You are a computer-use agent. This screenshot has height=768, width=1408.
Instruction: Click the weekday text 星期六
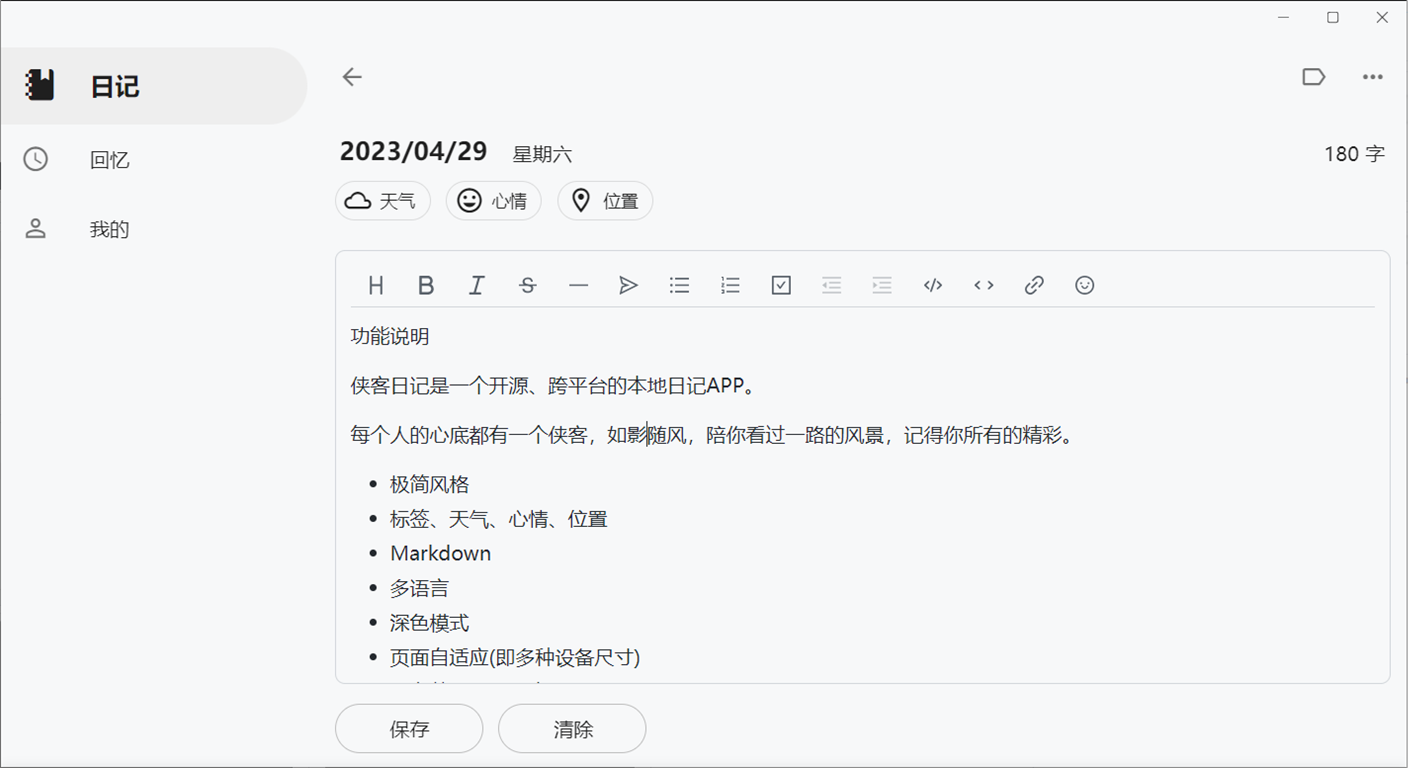tap(542, 155)
